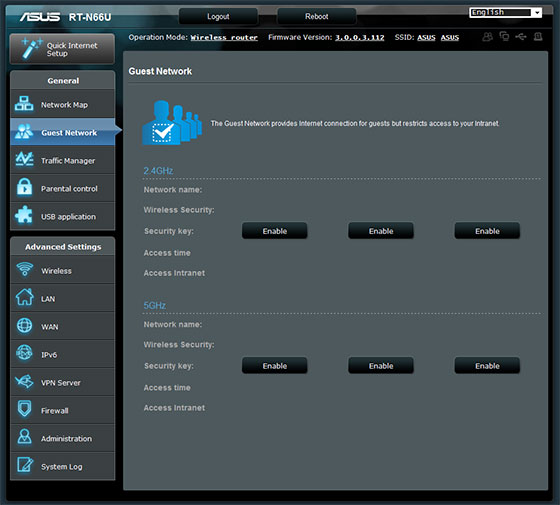The image size is (560, 505).
Task: Click the guest users status icon in header
Action: pos(488,37)
